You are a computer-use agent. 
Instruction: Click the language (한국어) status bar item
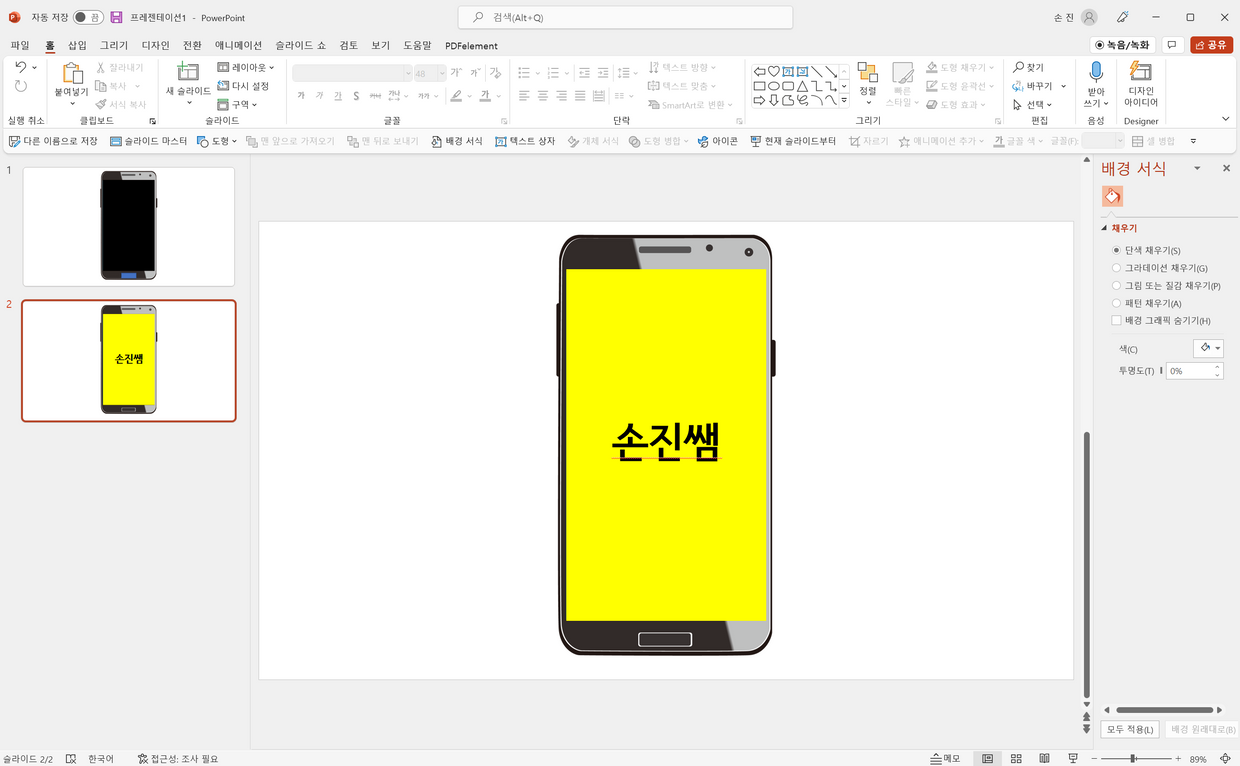[100, 759]
